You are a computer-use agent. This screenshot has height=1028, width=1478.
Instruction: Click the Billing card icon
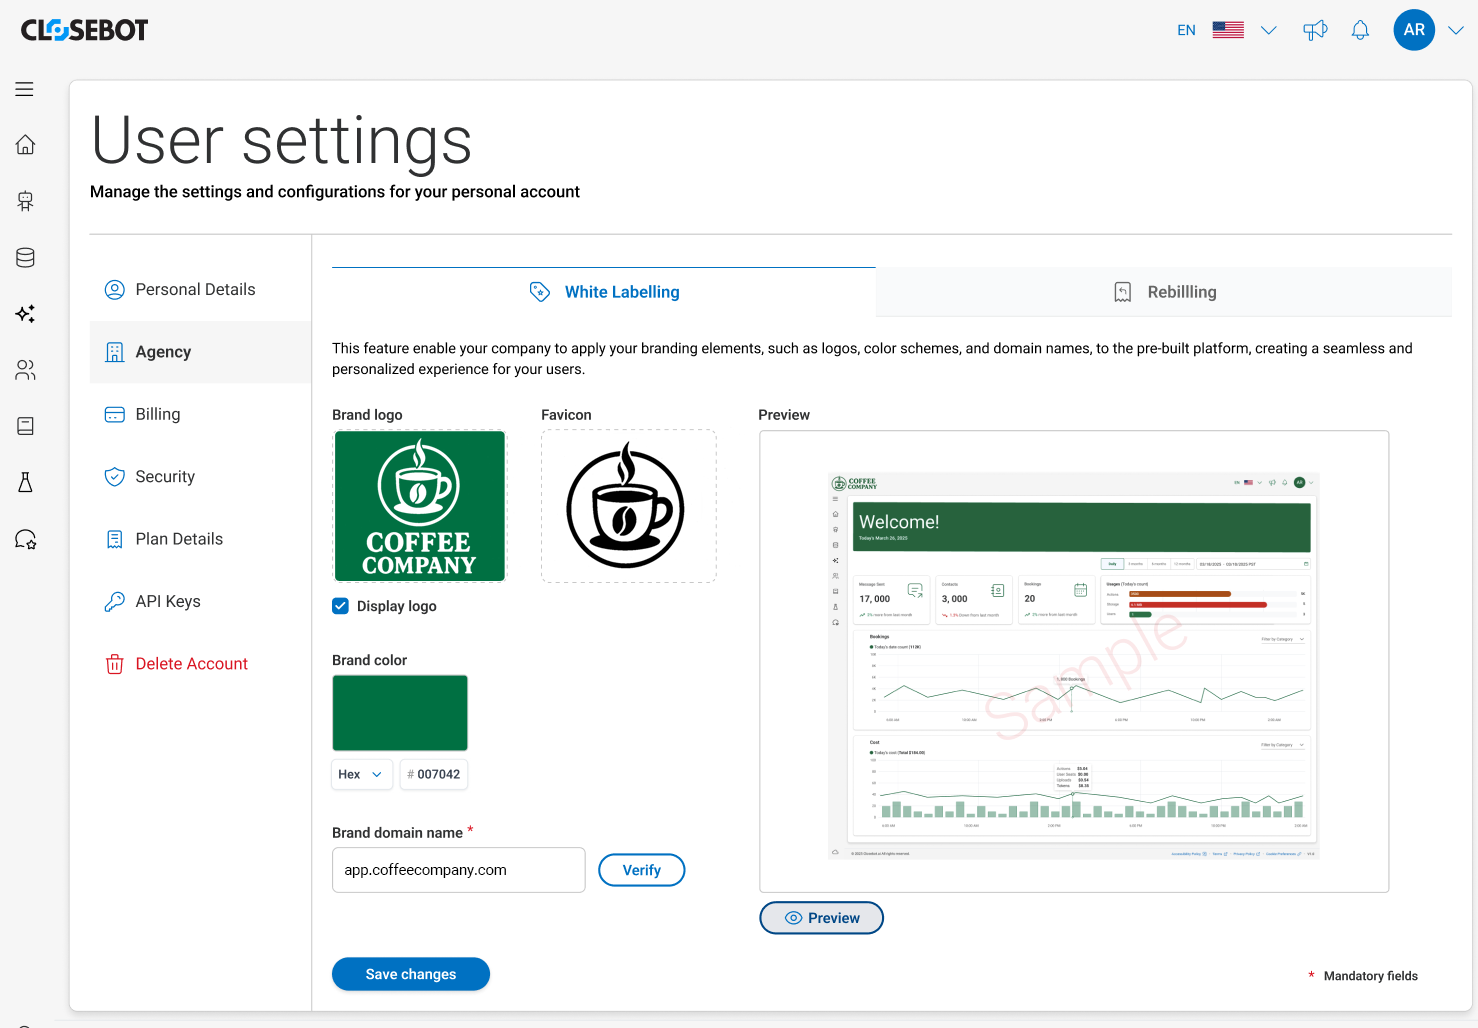(115, 414)
